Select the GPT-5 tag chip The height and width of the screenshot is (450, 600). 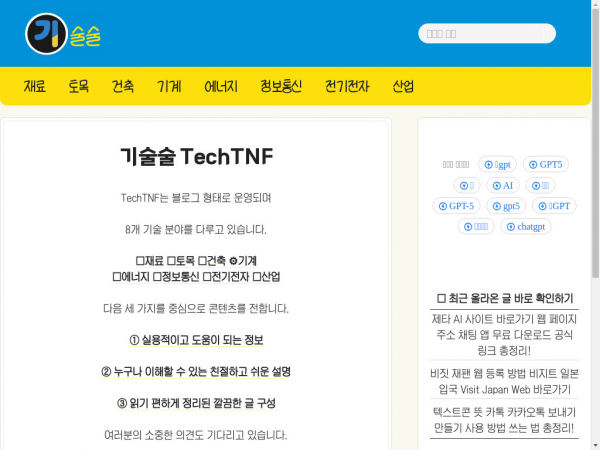456,206
